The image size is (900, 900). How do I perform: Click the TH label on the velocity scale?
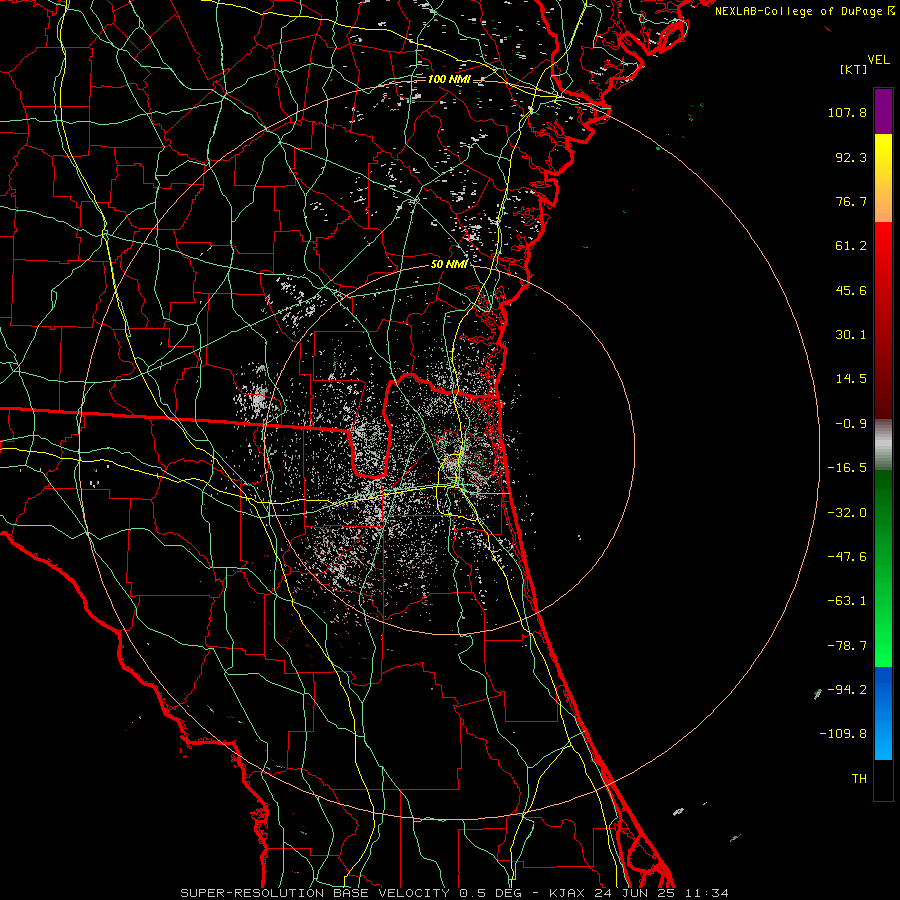click(x=859, y=779)
